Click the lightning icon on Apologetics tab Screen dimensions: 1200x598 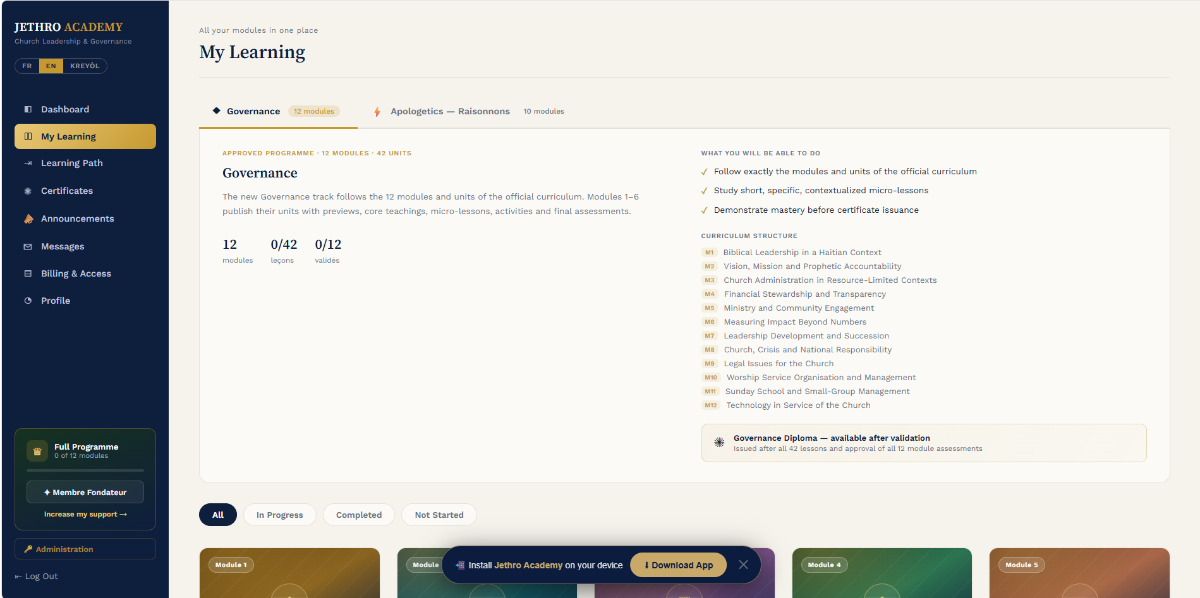coord(377,111)
